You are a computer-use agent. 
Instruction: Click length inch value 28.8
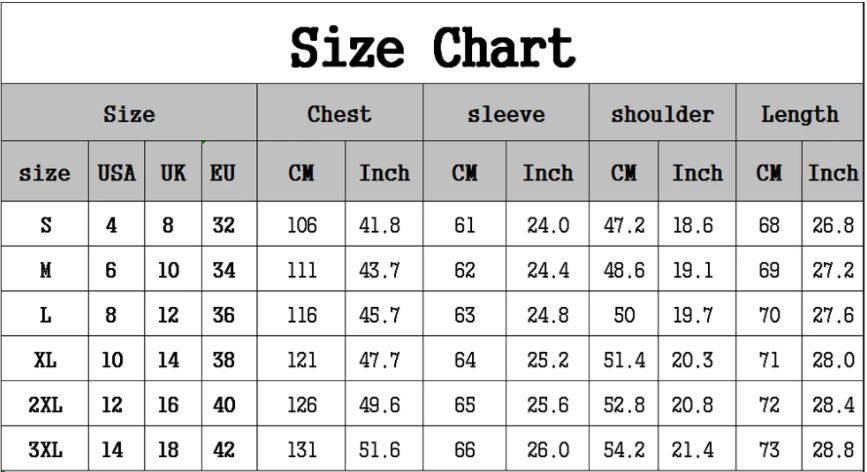click(x=832, y=451)
